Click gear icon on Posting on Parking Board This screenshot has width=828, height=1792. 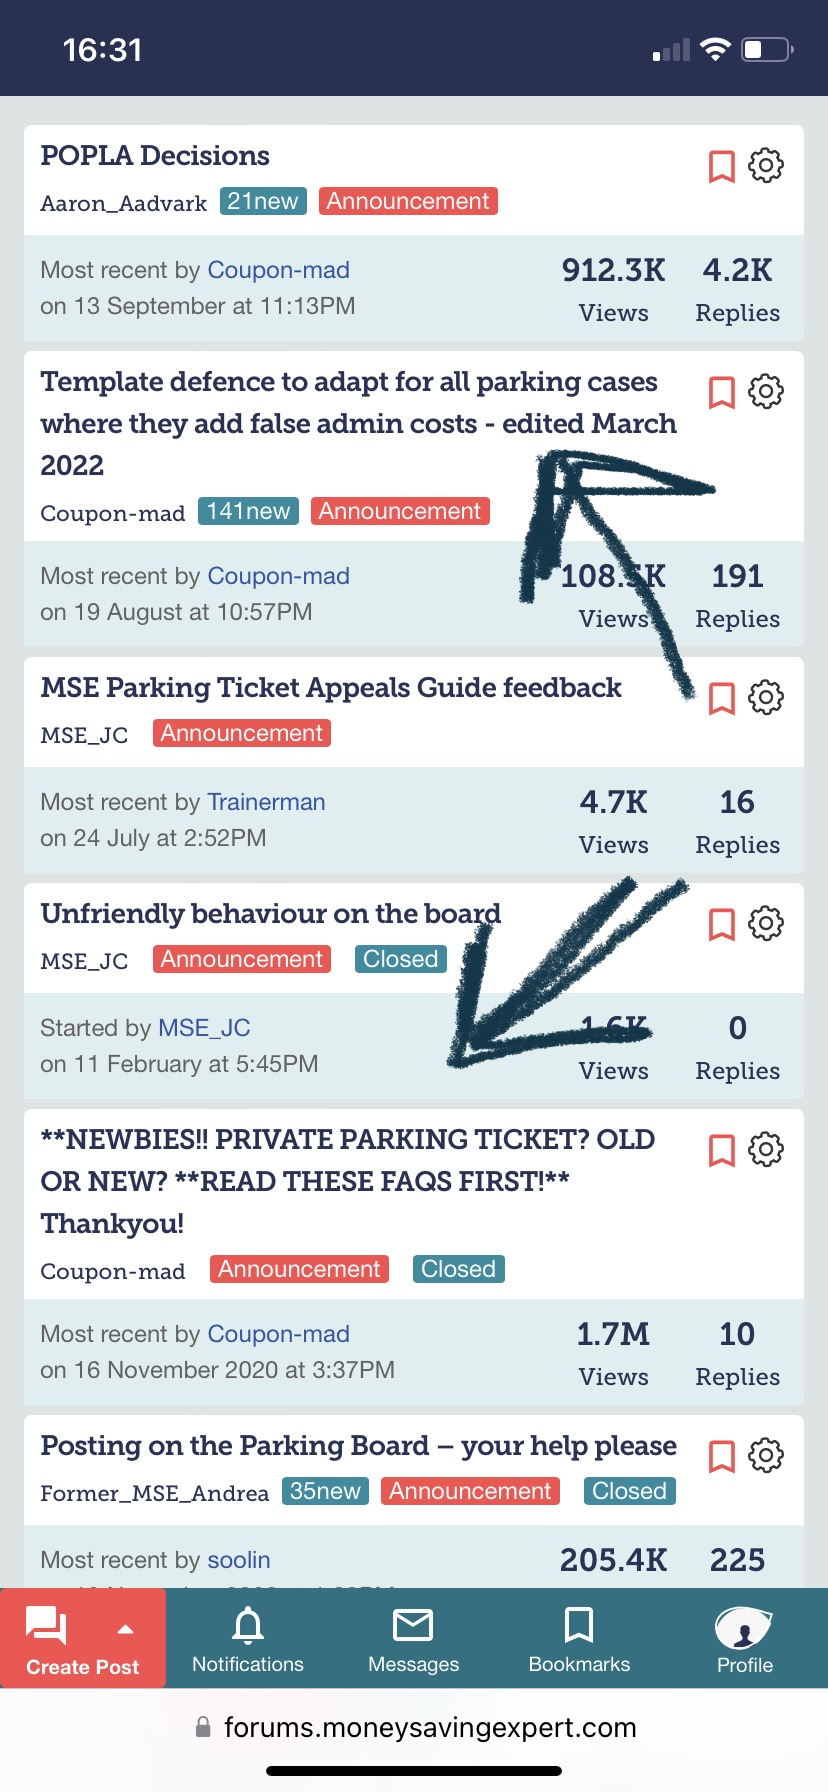[x=766, y=1455]
